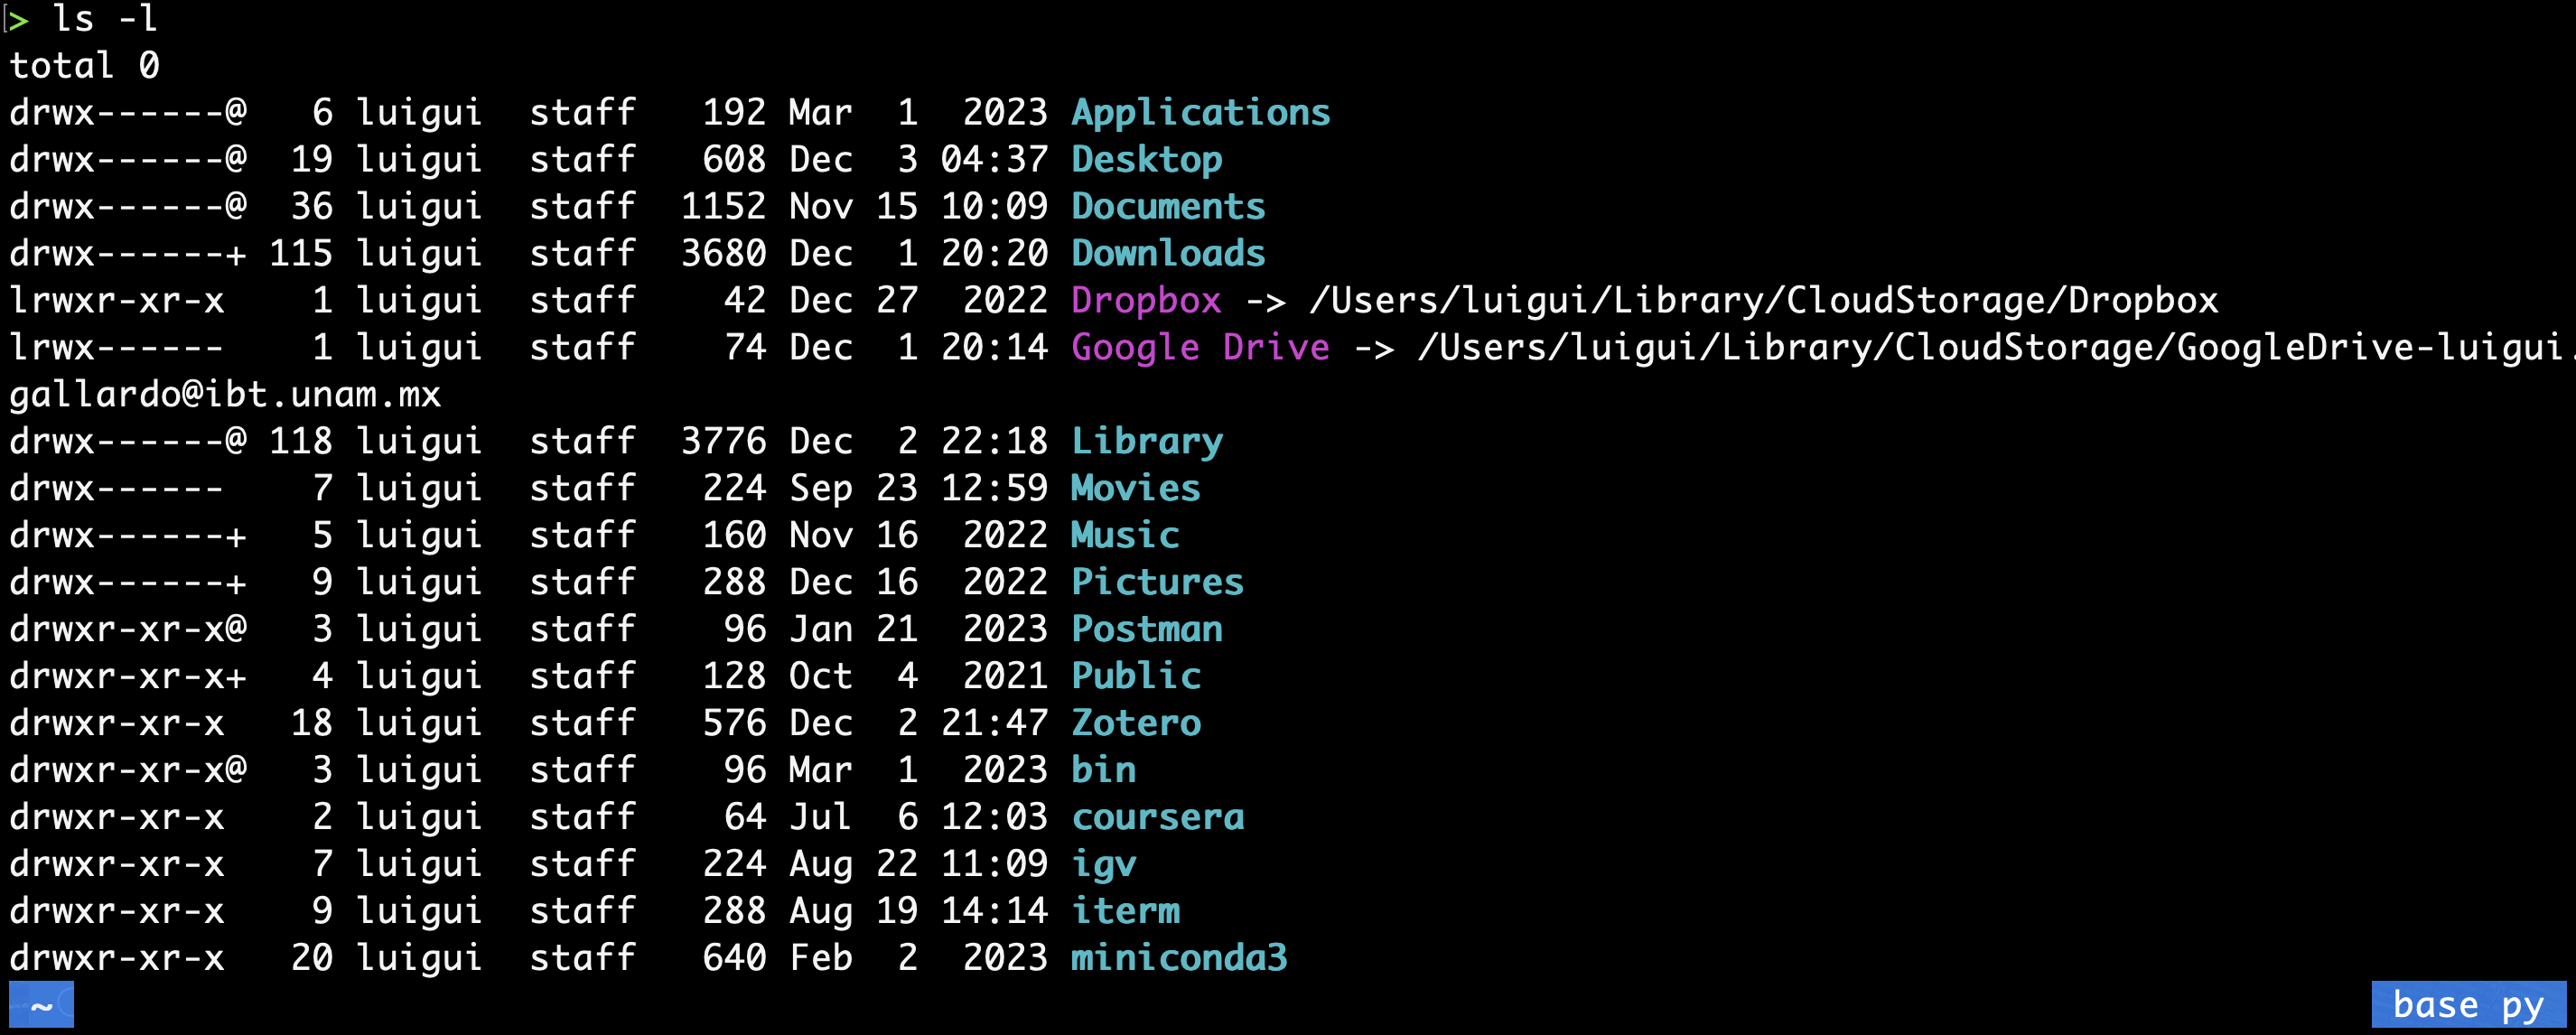Click size 3680 in Downloads row

tap(723, 253)
